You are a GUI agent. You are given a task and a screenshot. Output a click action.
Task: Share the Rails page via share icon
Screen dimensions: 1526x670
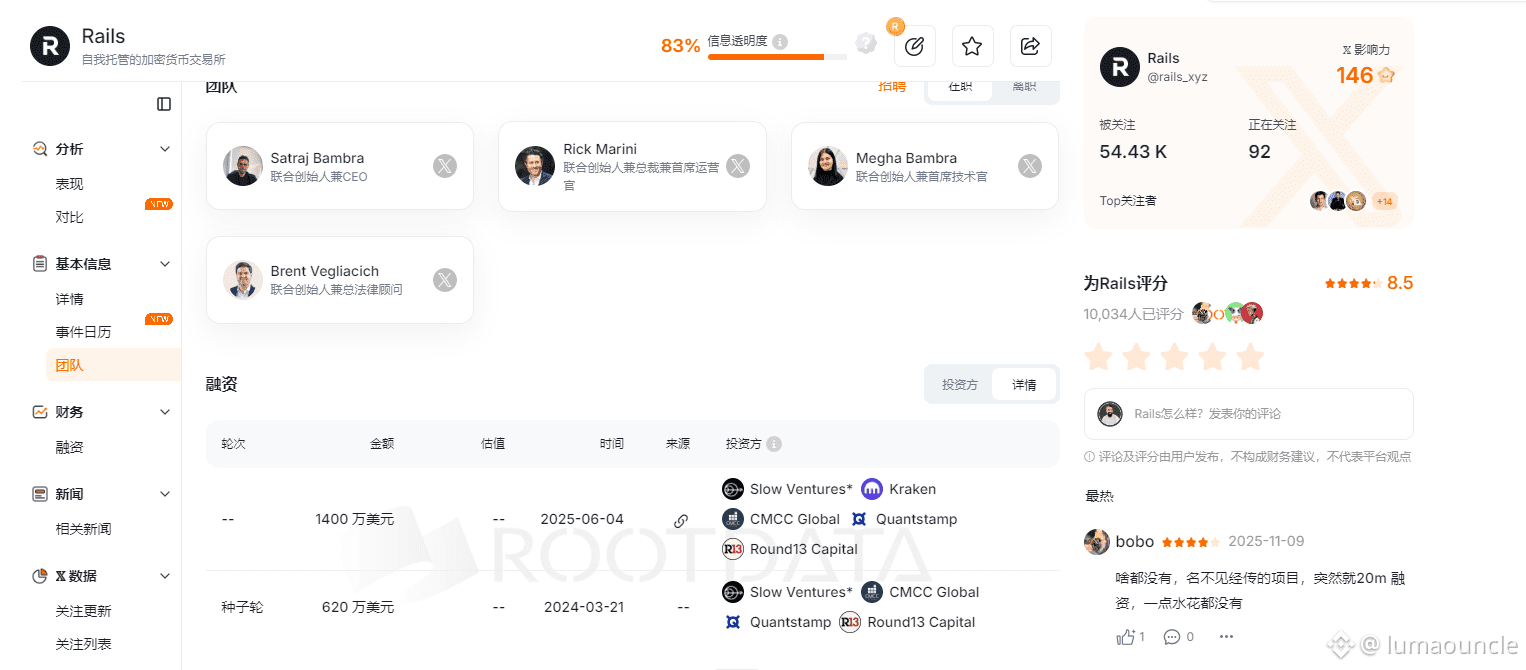[1031, 46]
